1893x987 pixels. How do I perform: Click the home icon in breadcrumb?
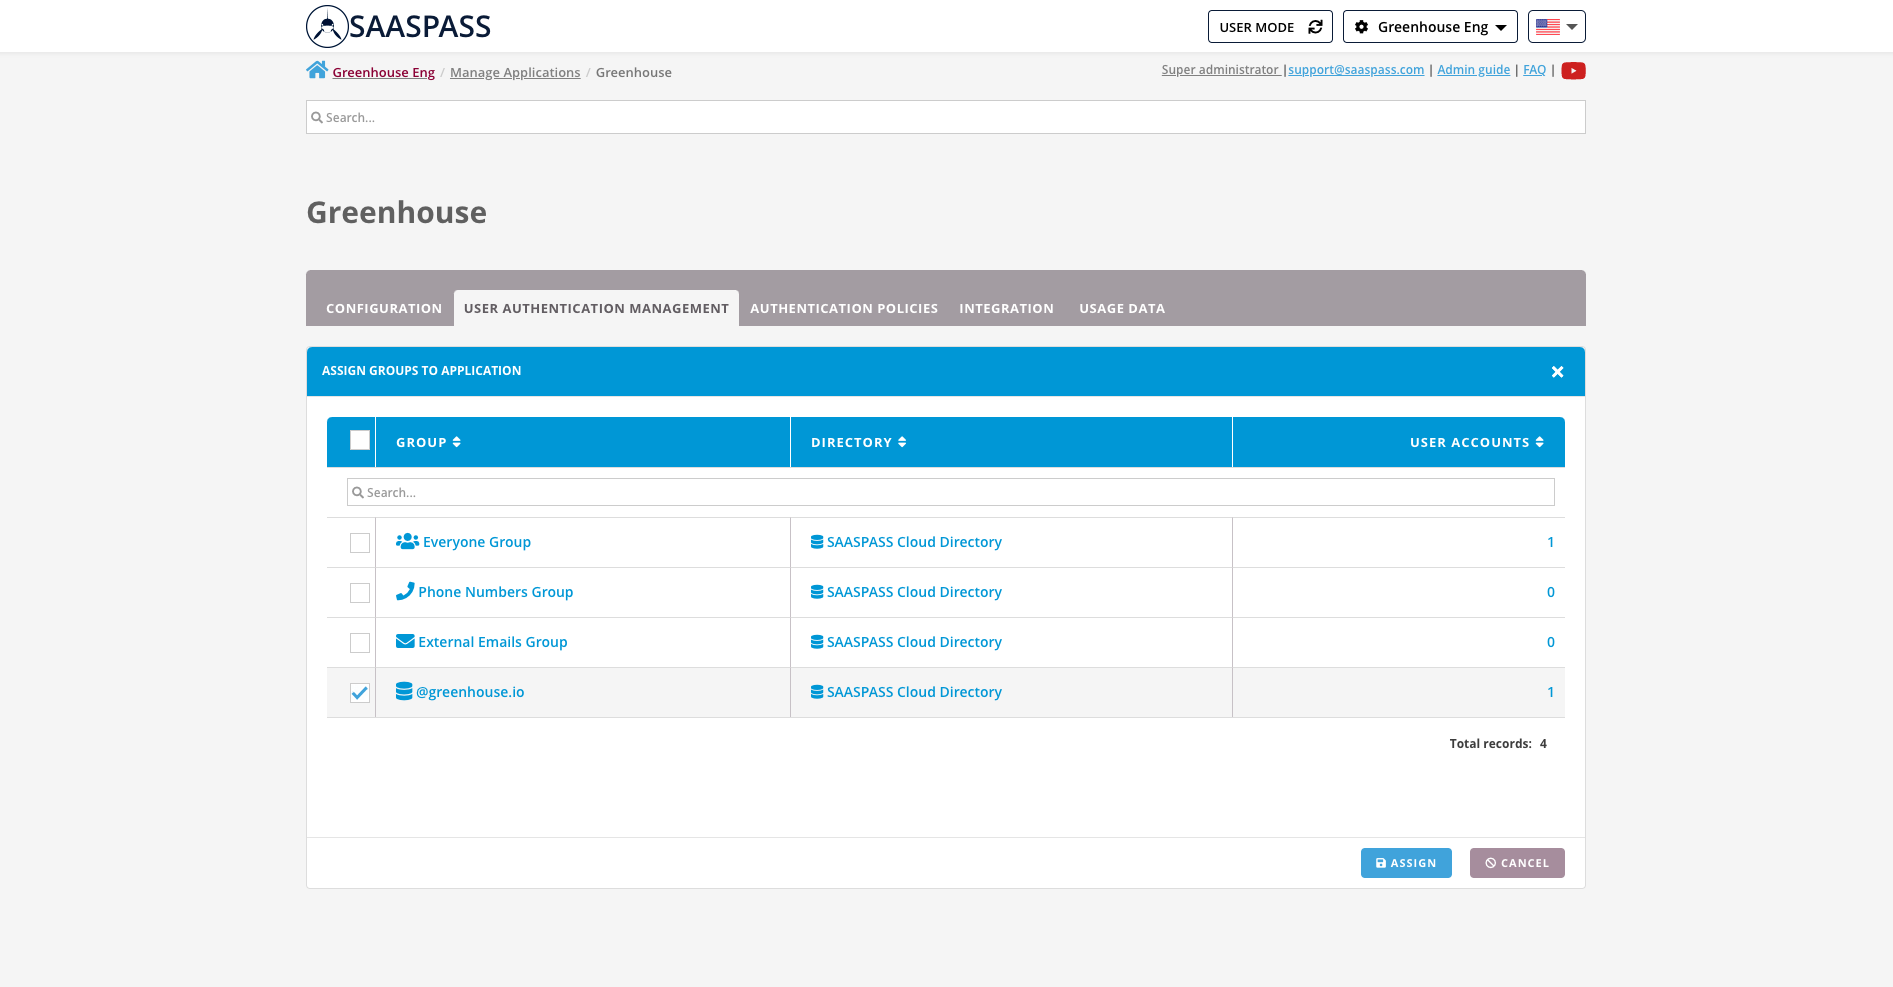coord(317,70)
